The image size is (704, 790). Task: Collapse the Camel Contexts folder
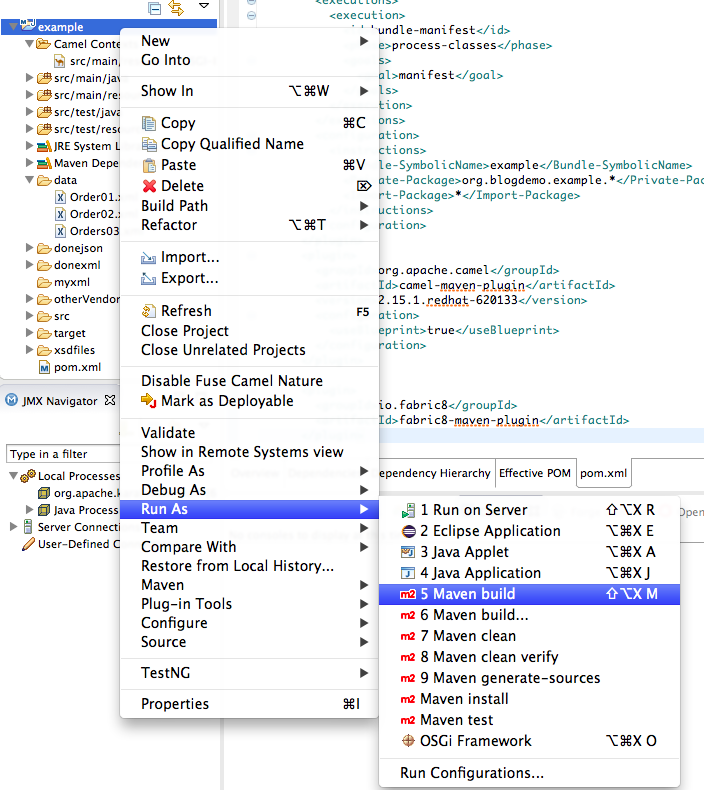[30, 44]
